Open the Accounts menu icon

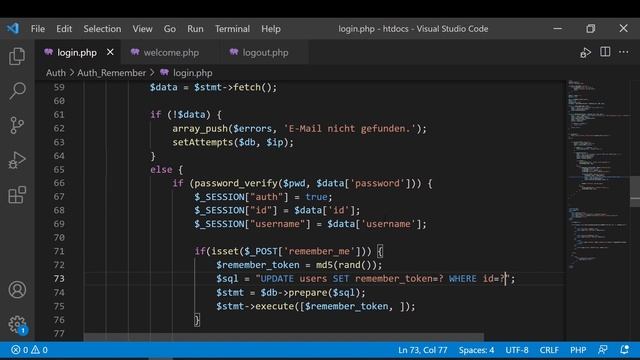tap(17, 289)
